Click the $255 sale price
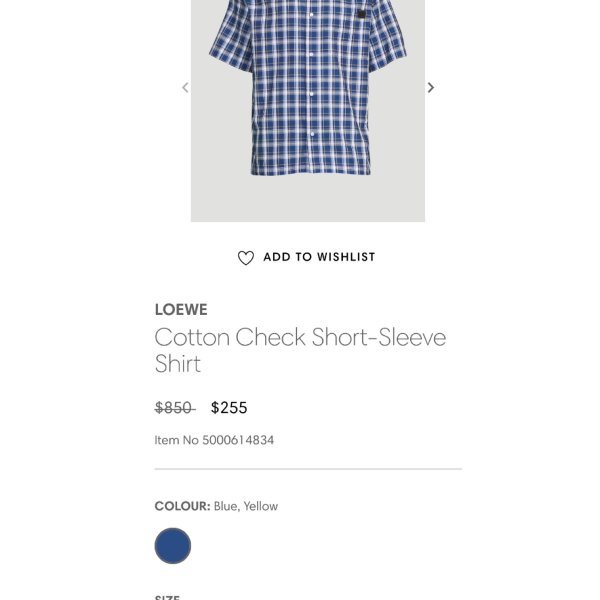 229,408
